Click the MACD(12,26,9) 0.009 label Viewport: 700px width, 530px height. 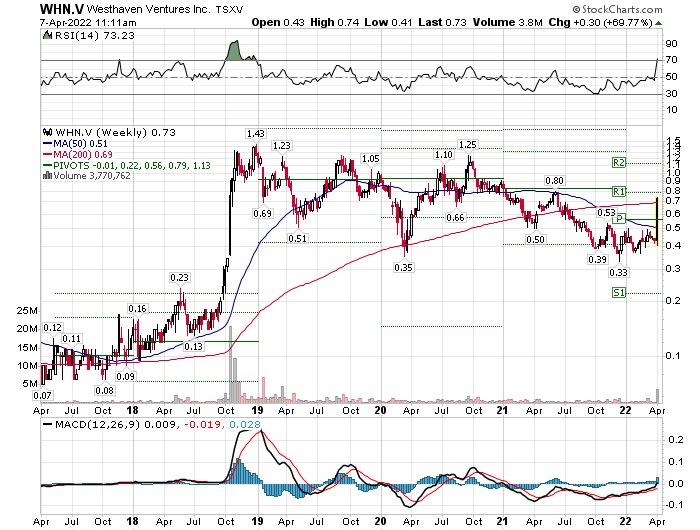click(115, 424)
